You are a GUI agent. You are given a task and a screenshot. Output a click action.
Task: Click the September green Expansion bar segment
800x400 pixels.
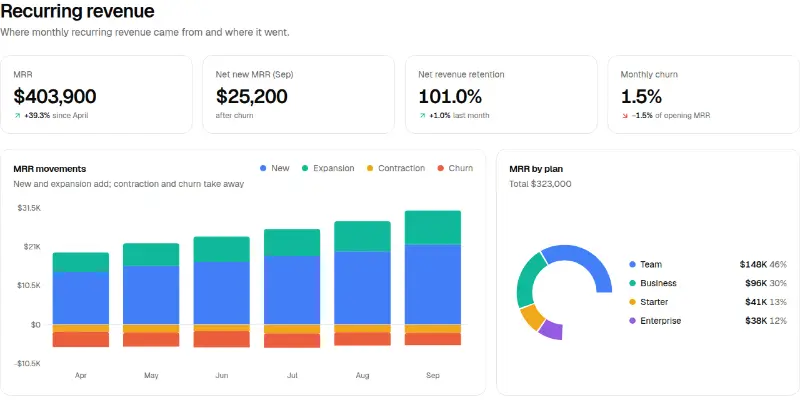(x=433, y=228)
